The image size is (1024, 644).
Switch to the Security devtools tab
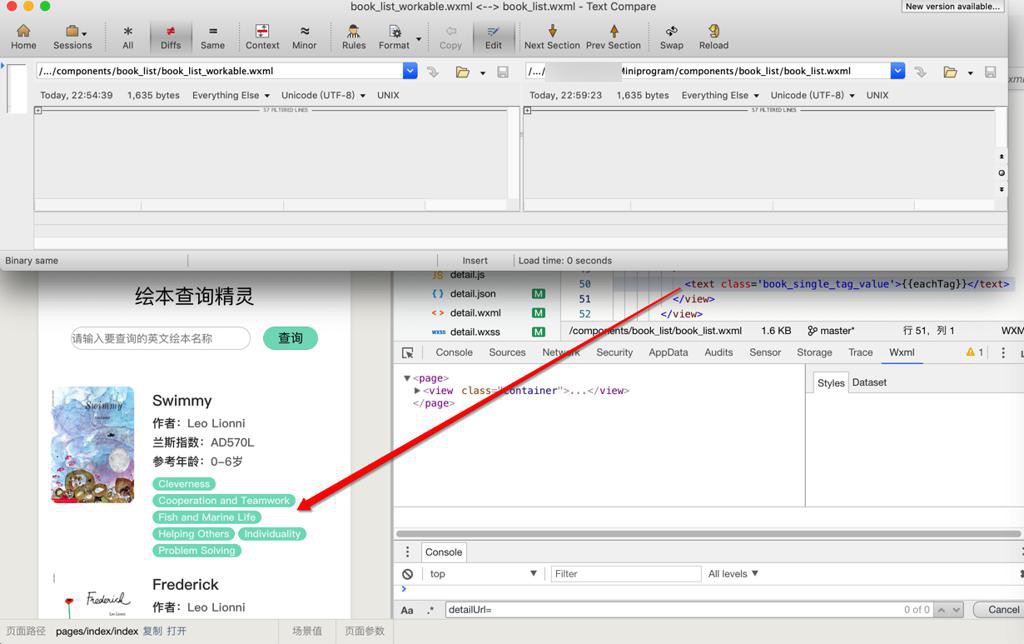click(614, 353)
